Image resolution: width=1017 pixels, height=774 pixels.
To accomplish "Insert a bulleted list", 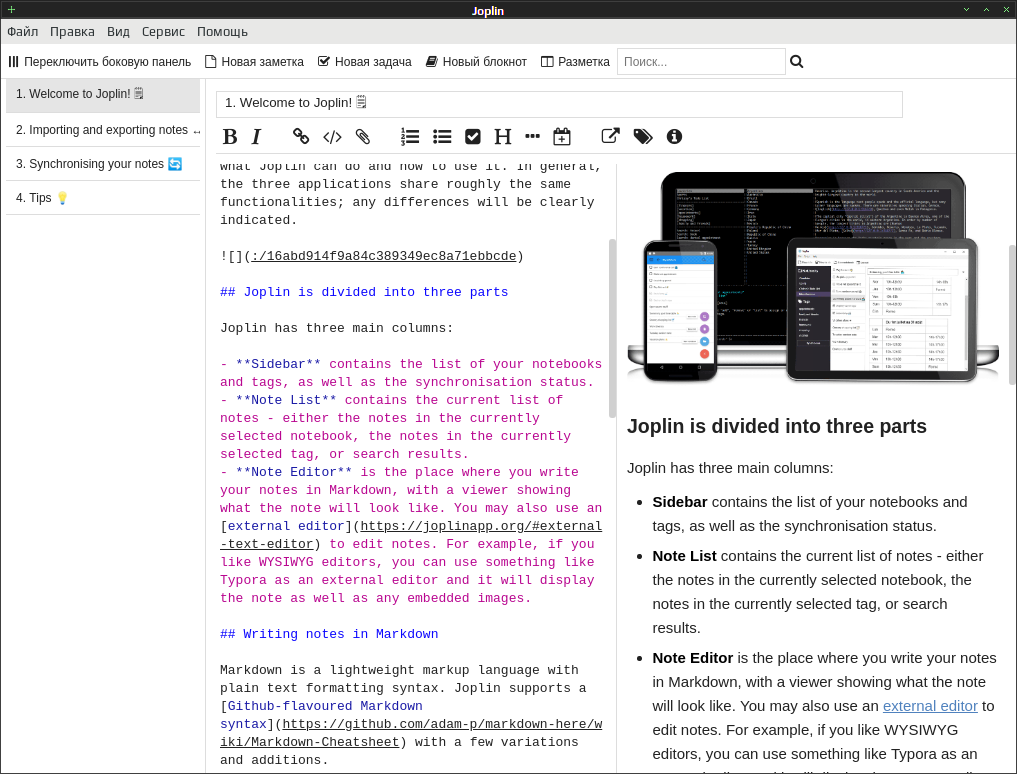I will [442, 136].
